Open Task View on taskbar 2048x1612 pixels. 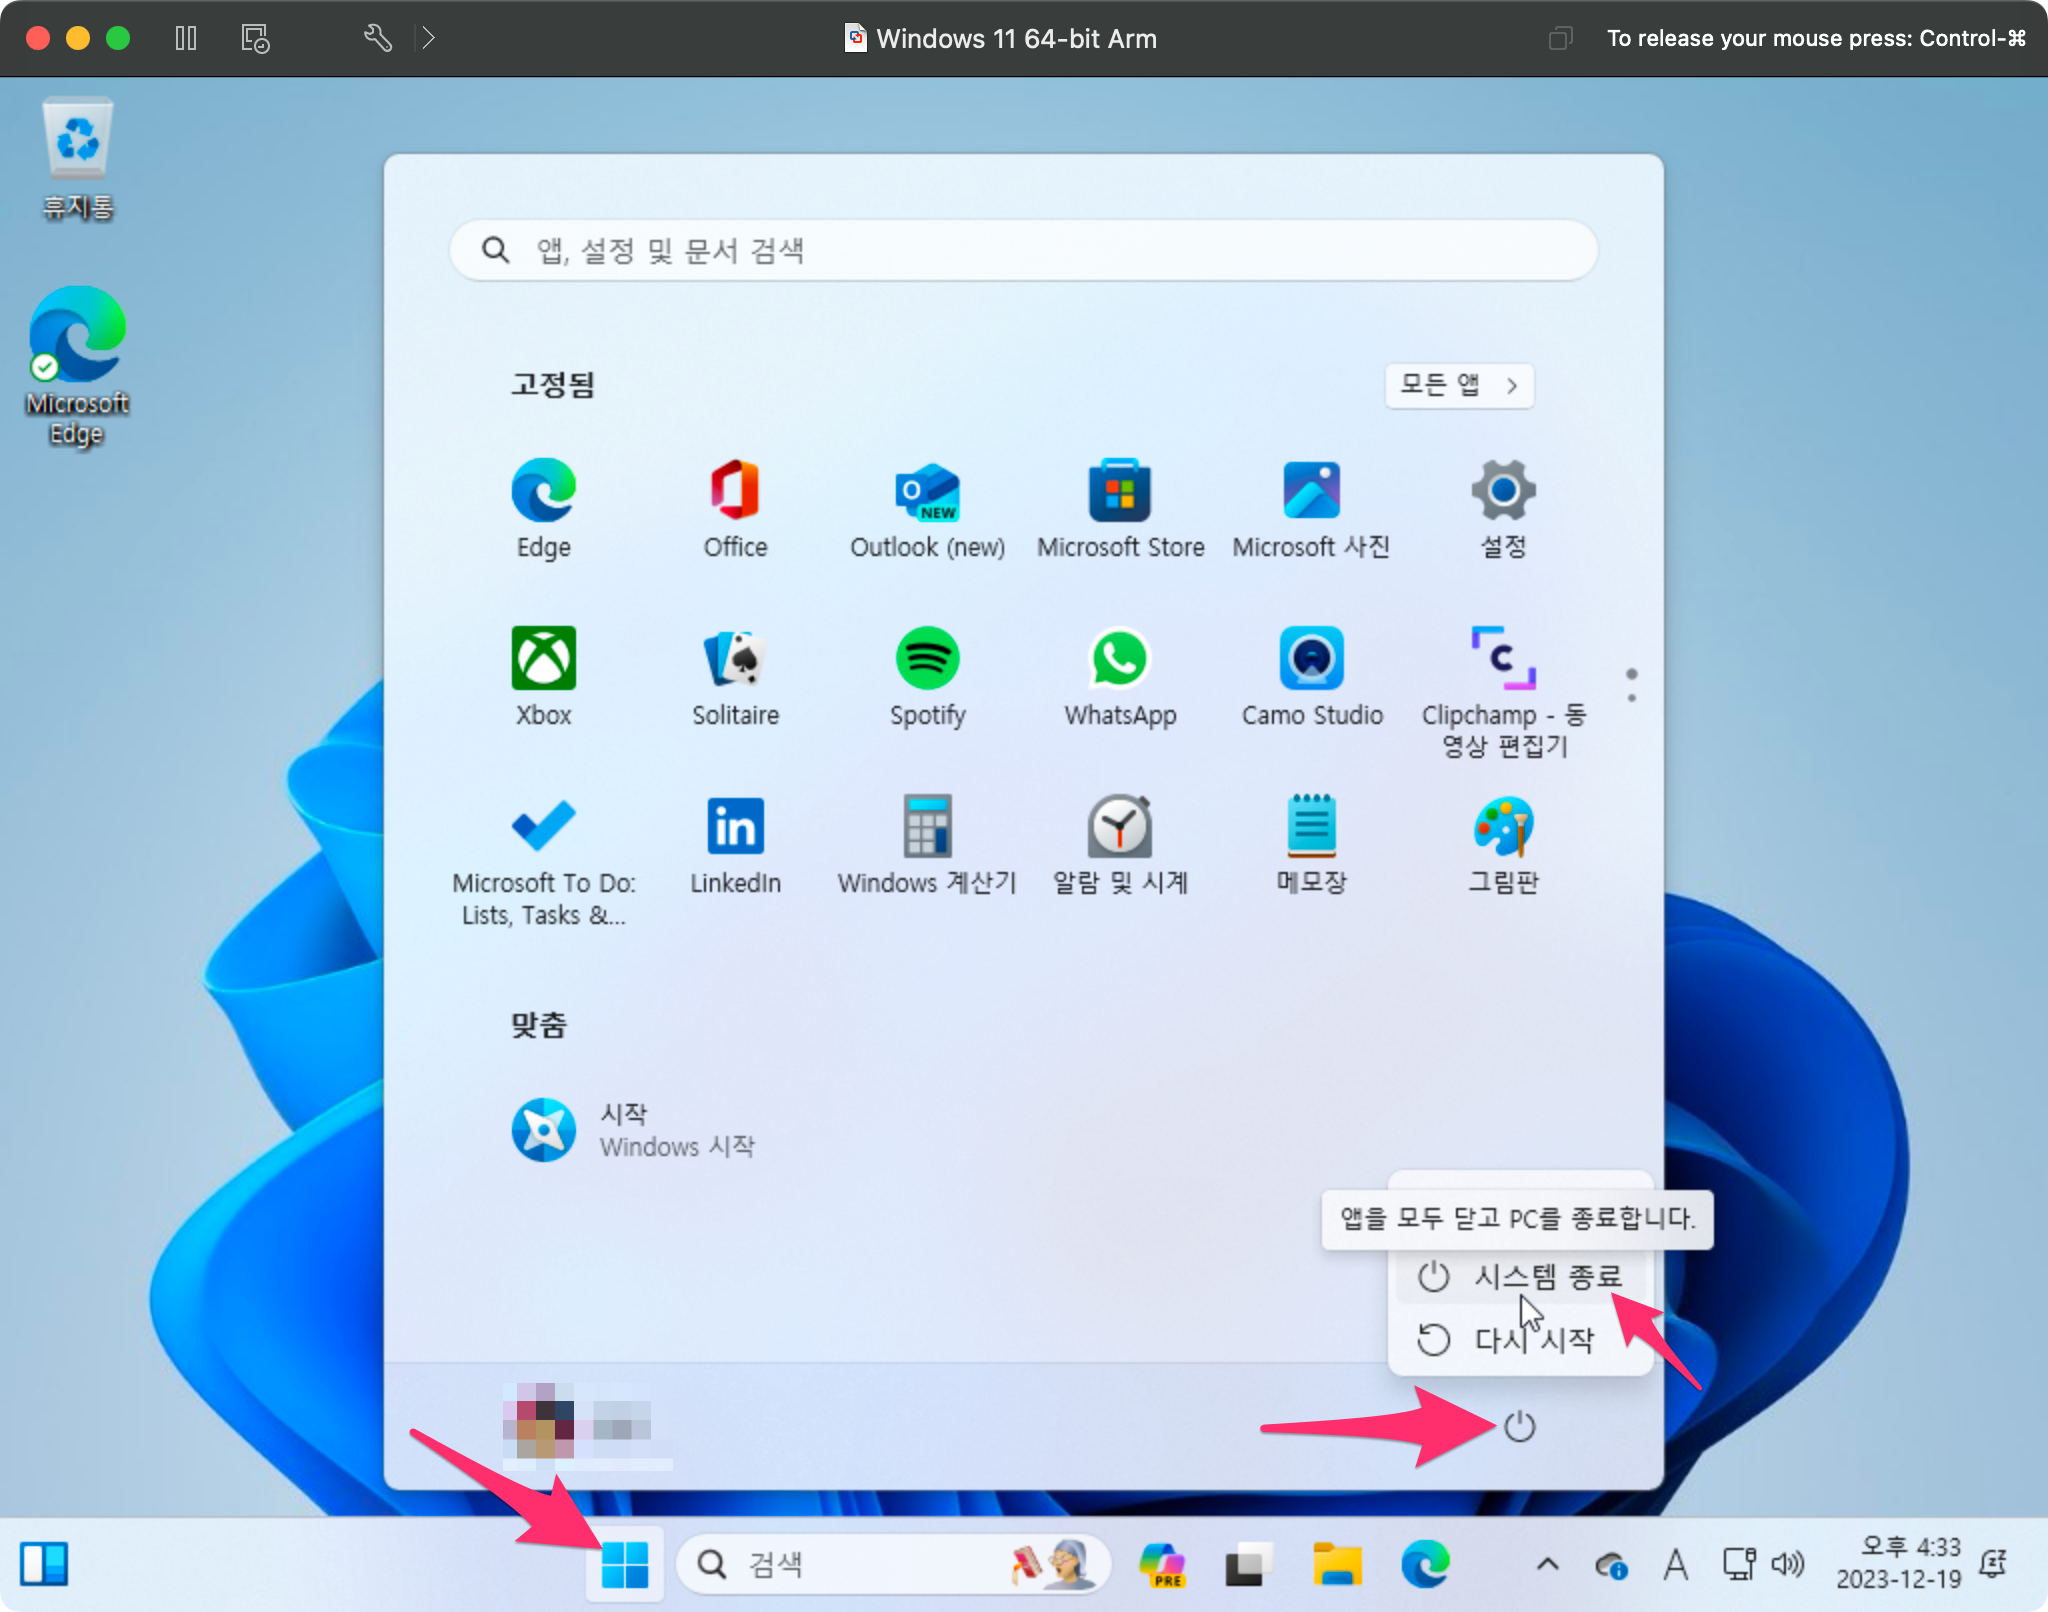(x=1248, y=1564)
